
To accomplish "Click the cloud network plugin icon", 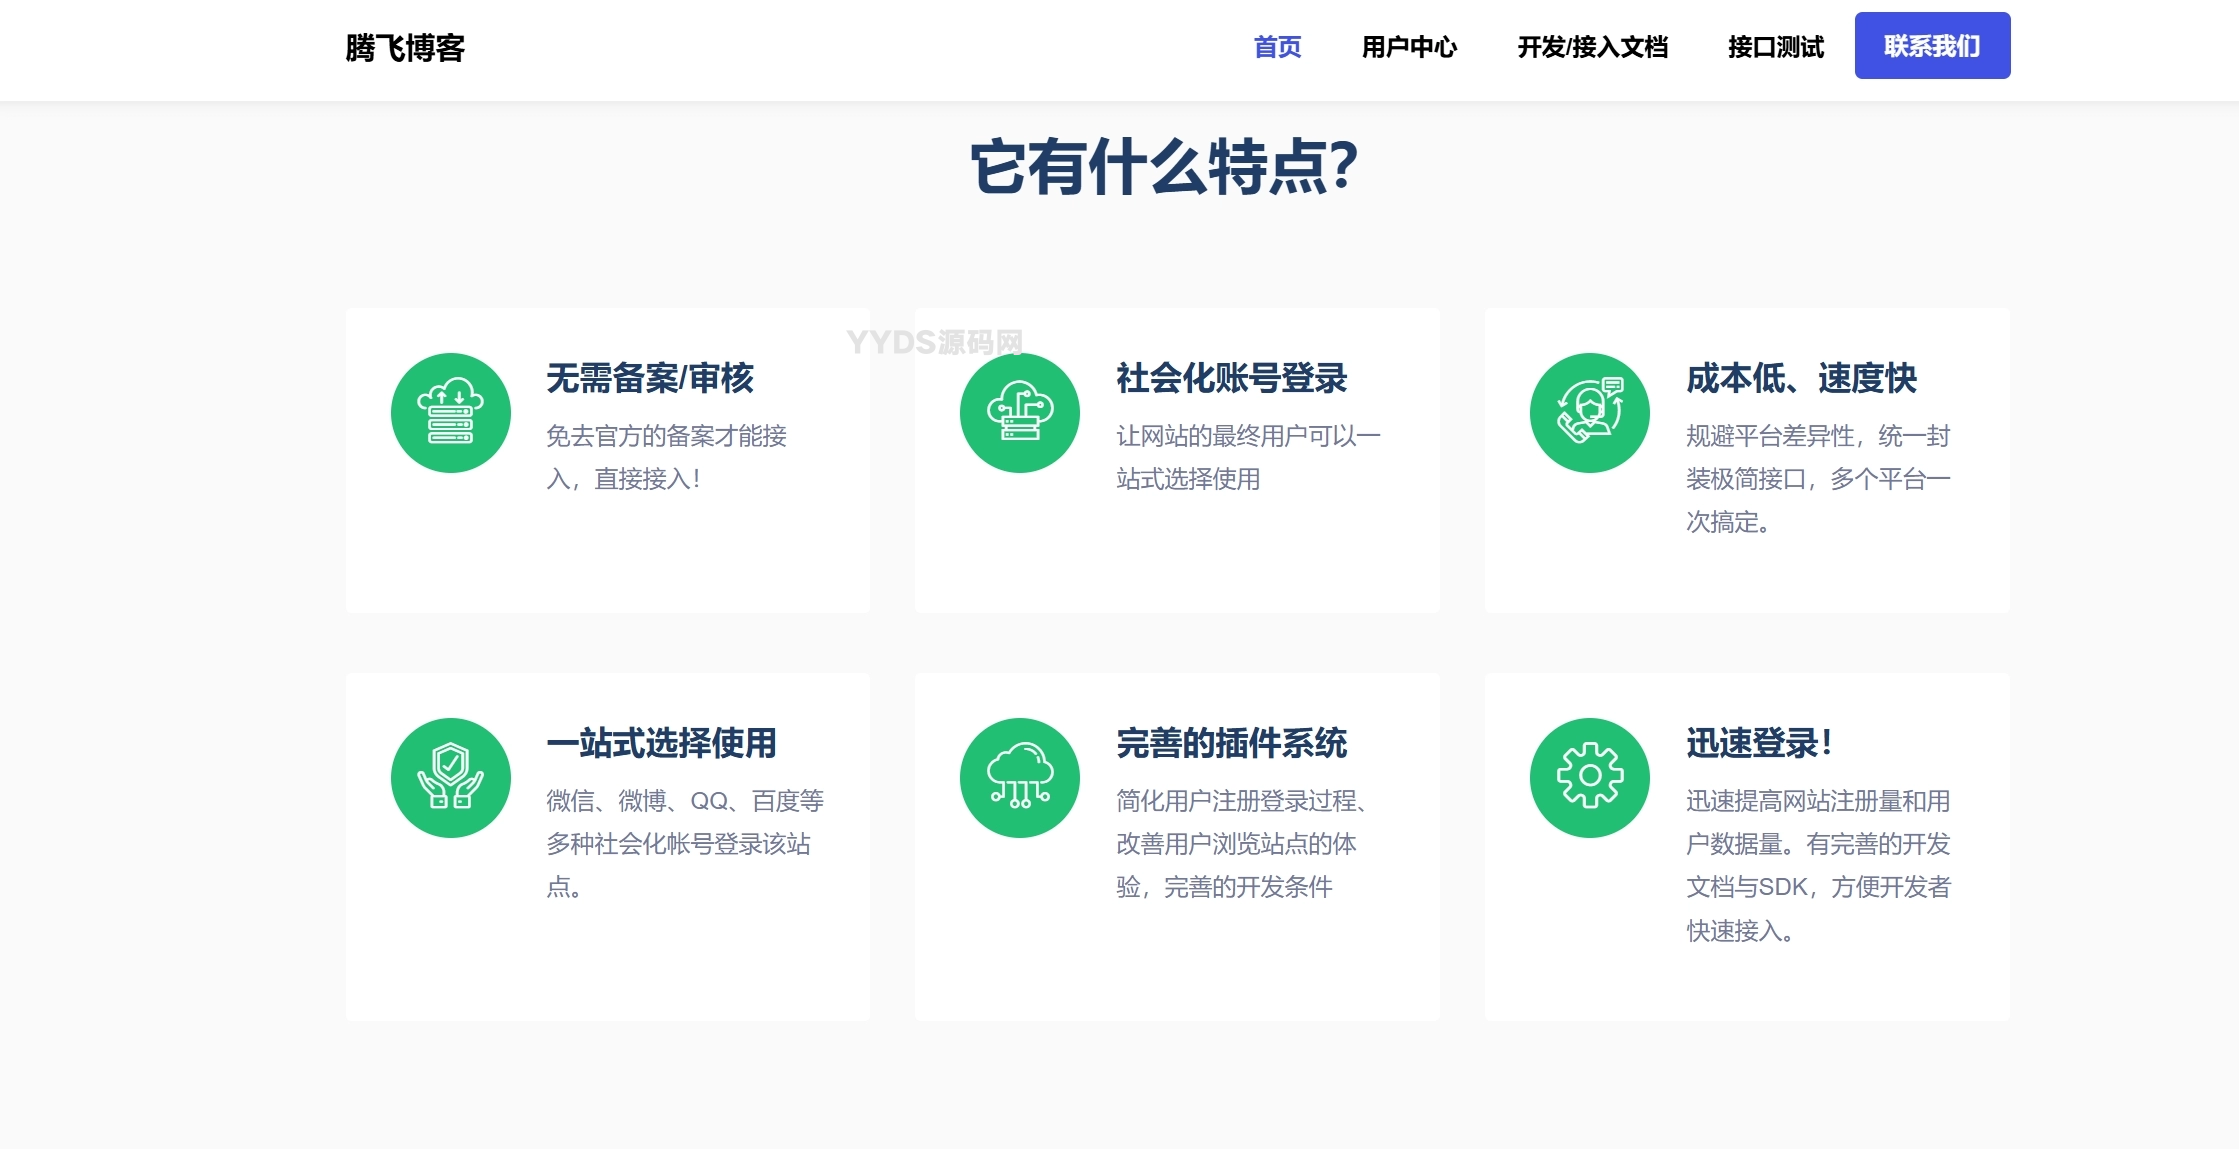I will (x=1019, y=778).
